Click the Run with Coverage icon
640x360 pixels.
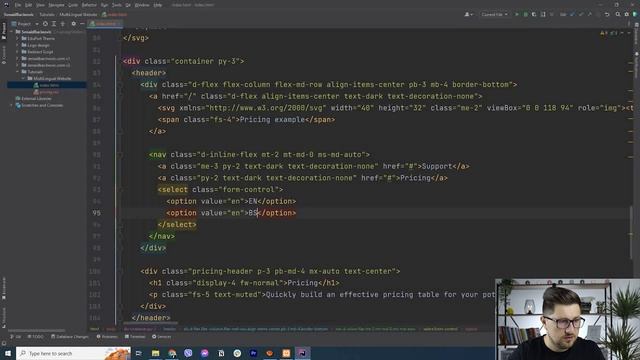(534, 14)
